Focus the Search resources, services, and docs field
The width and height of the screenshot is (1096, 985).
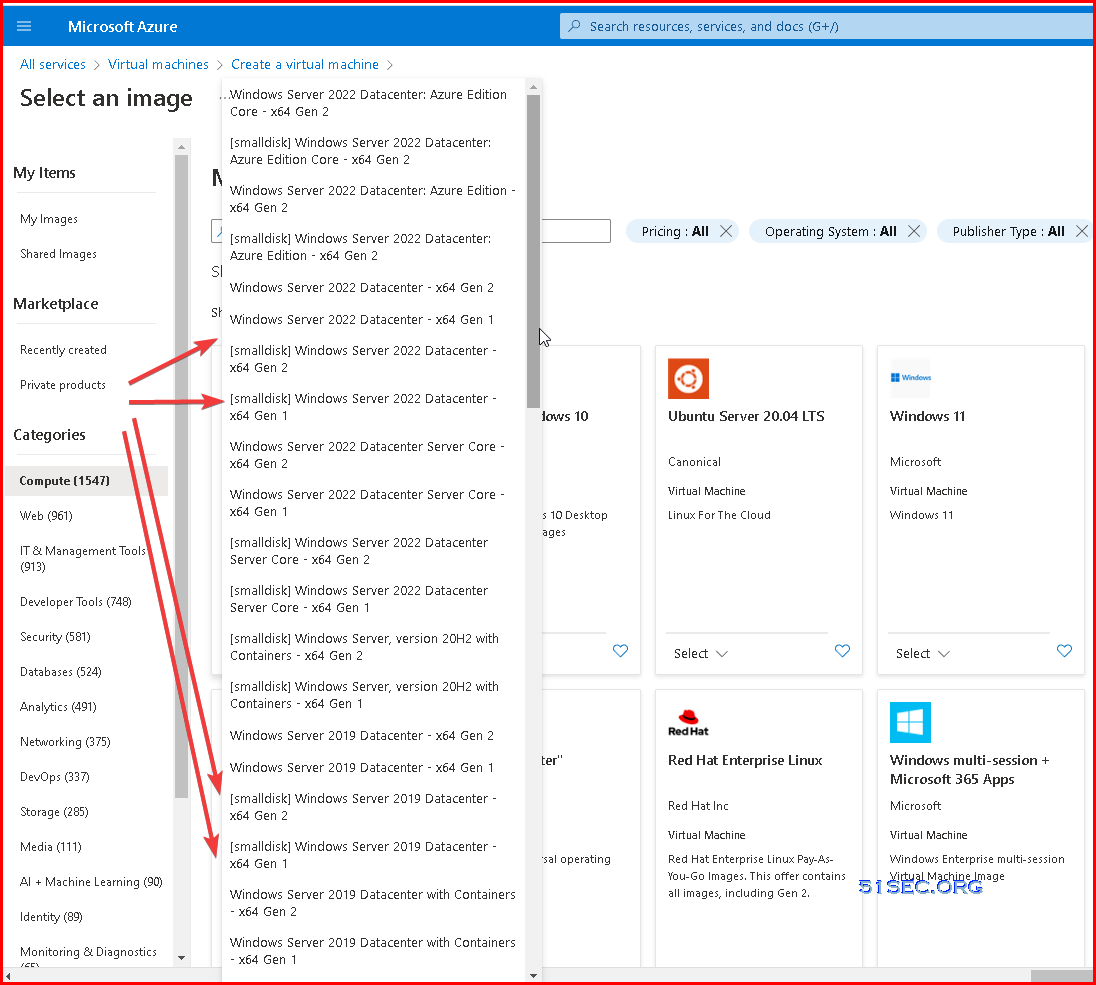(x=826, y=26)
